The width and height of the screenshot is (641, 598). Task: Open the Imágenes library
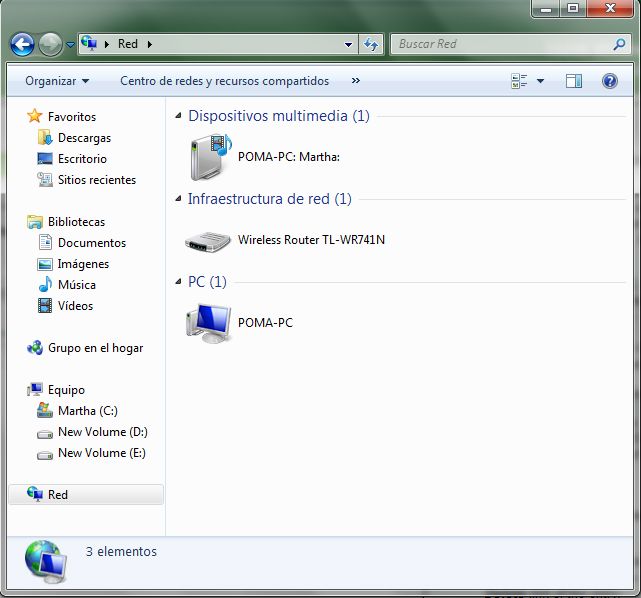pyautogui.click(x=83, y=264)
